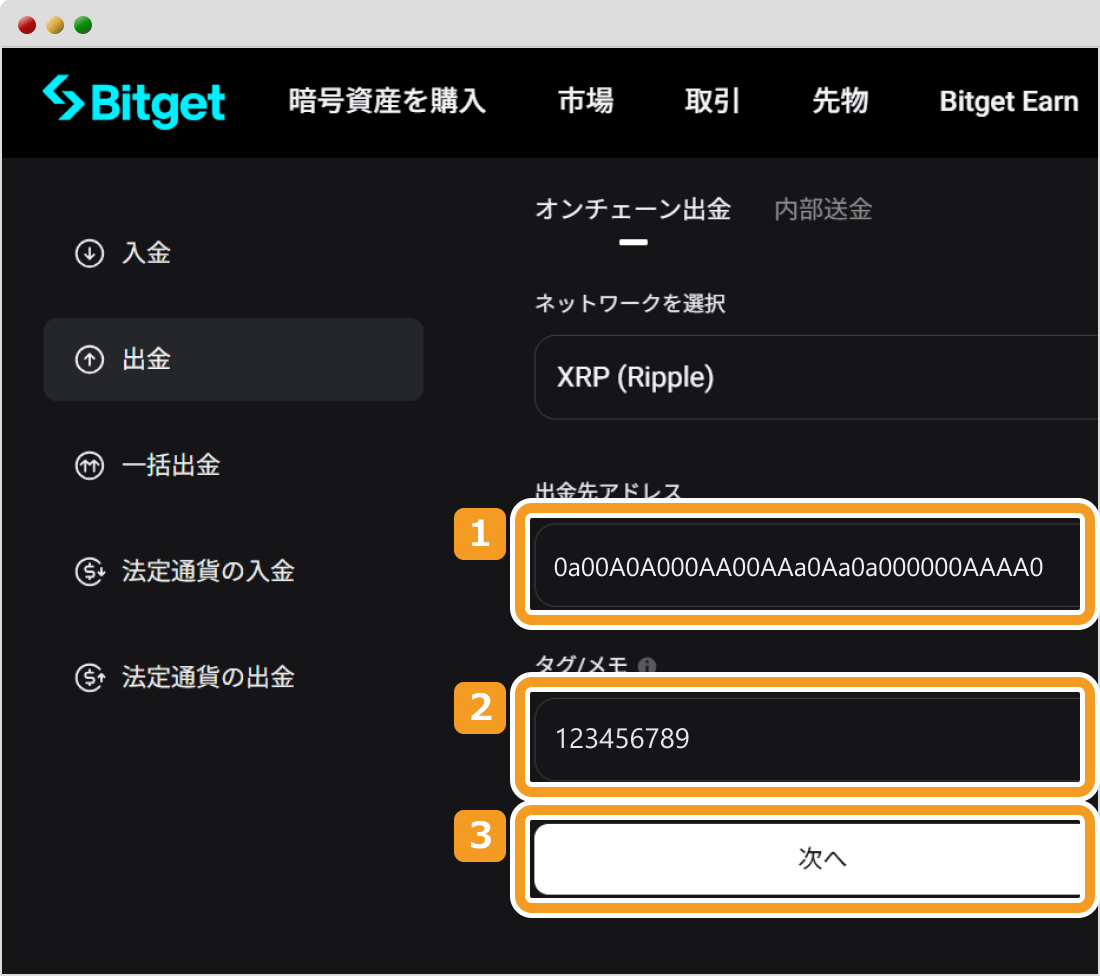Click the Bitget logo
The height and width of the screenshot is (976, 1100).
coord(133,101)
